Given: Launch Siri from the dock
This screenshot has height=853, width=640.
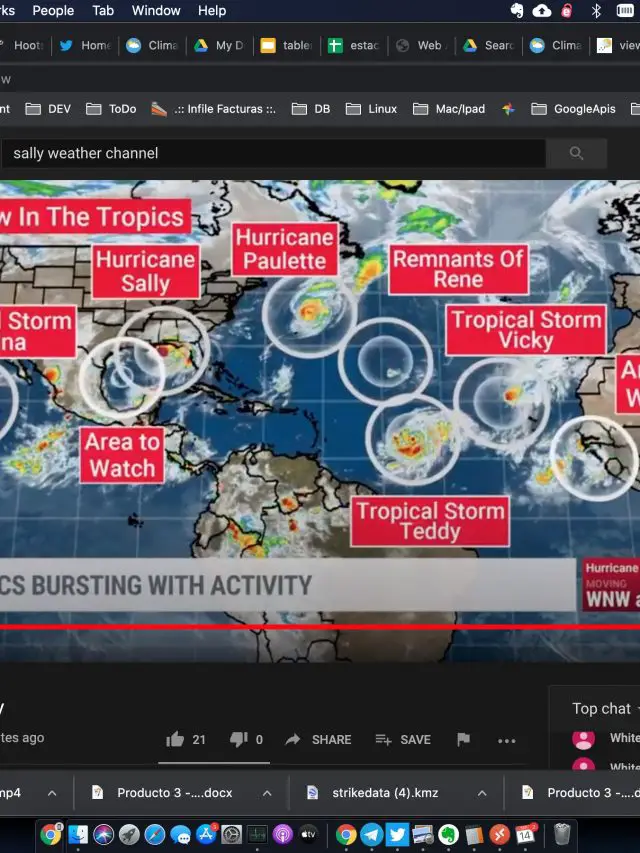Looking at the screenshot, I should click(x=103, y=834).
